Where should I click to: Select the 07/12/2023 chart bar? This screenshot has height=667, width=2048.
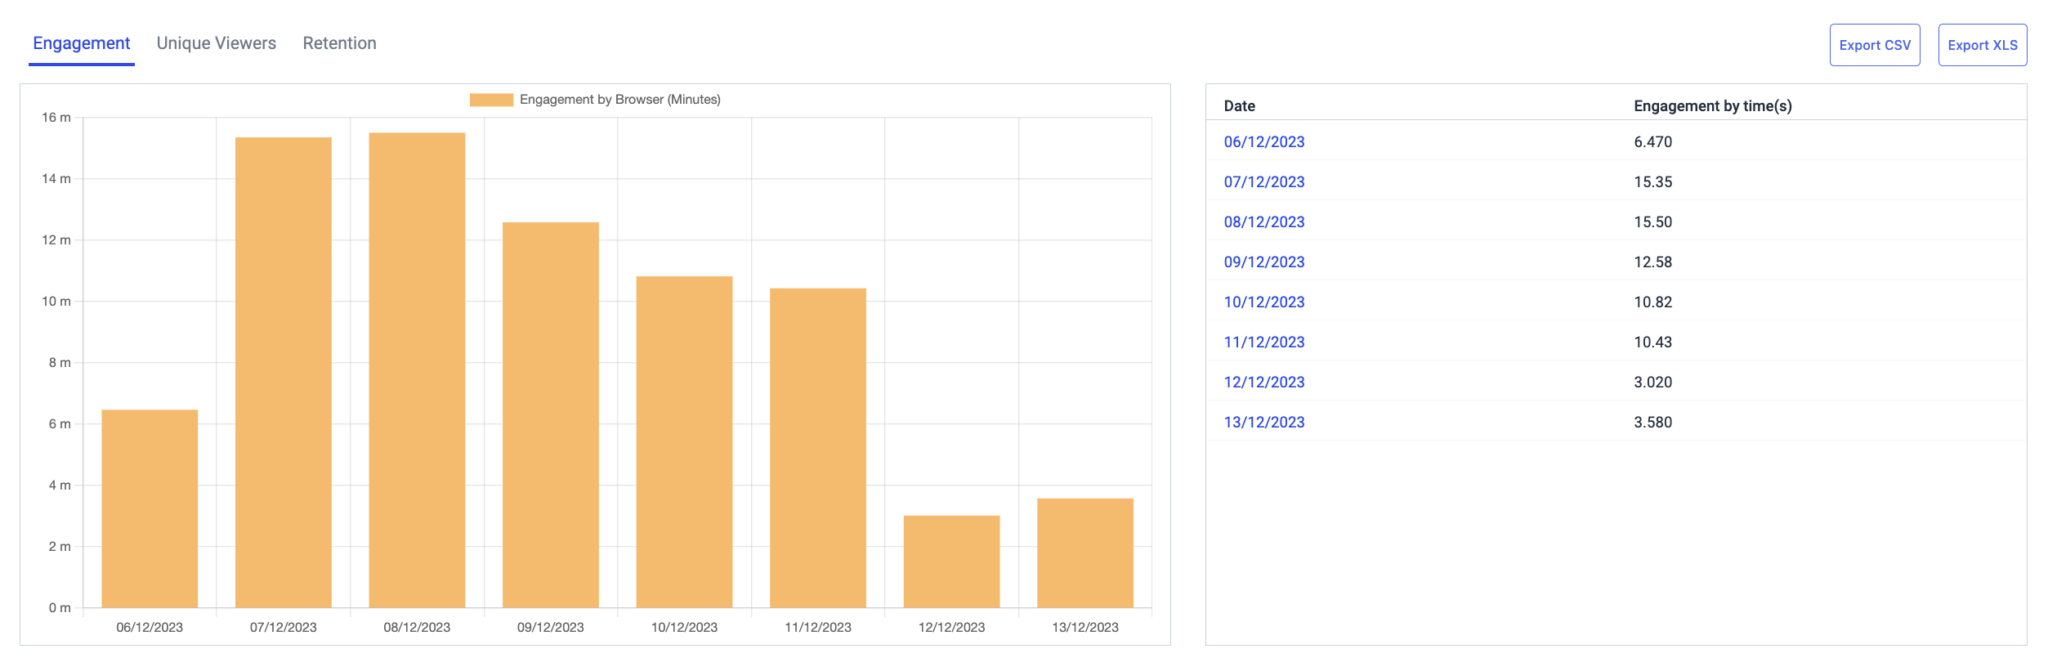[x=283, y=373]
